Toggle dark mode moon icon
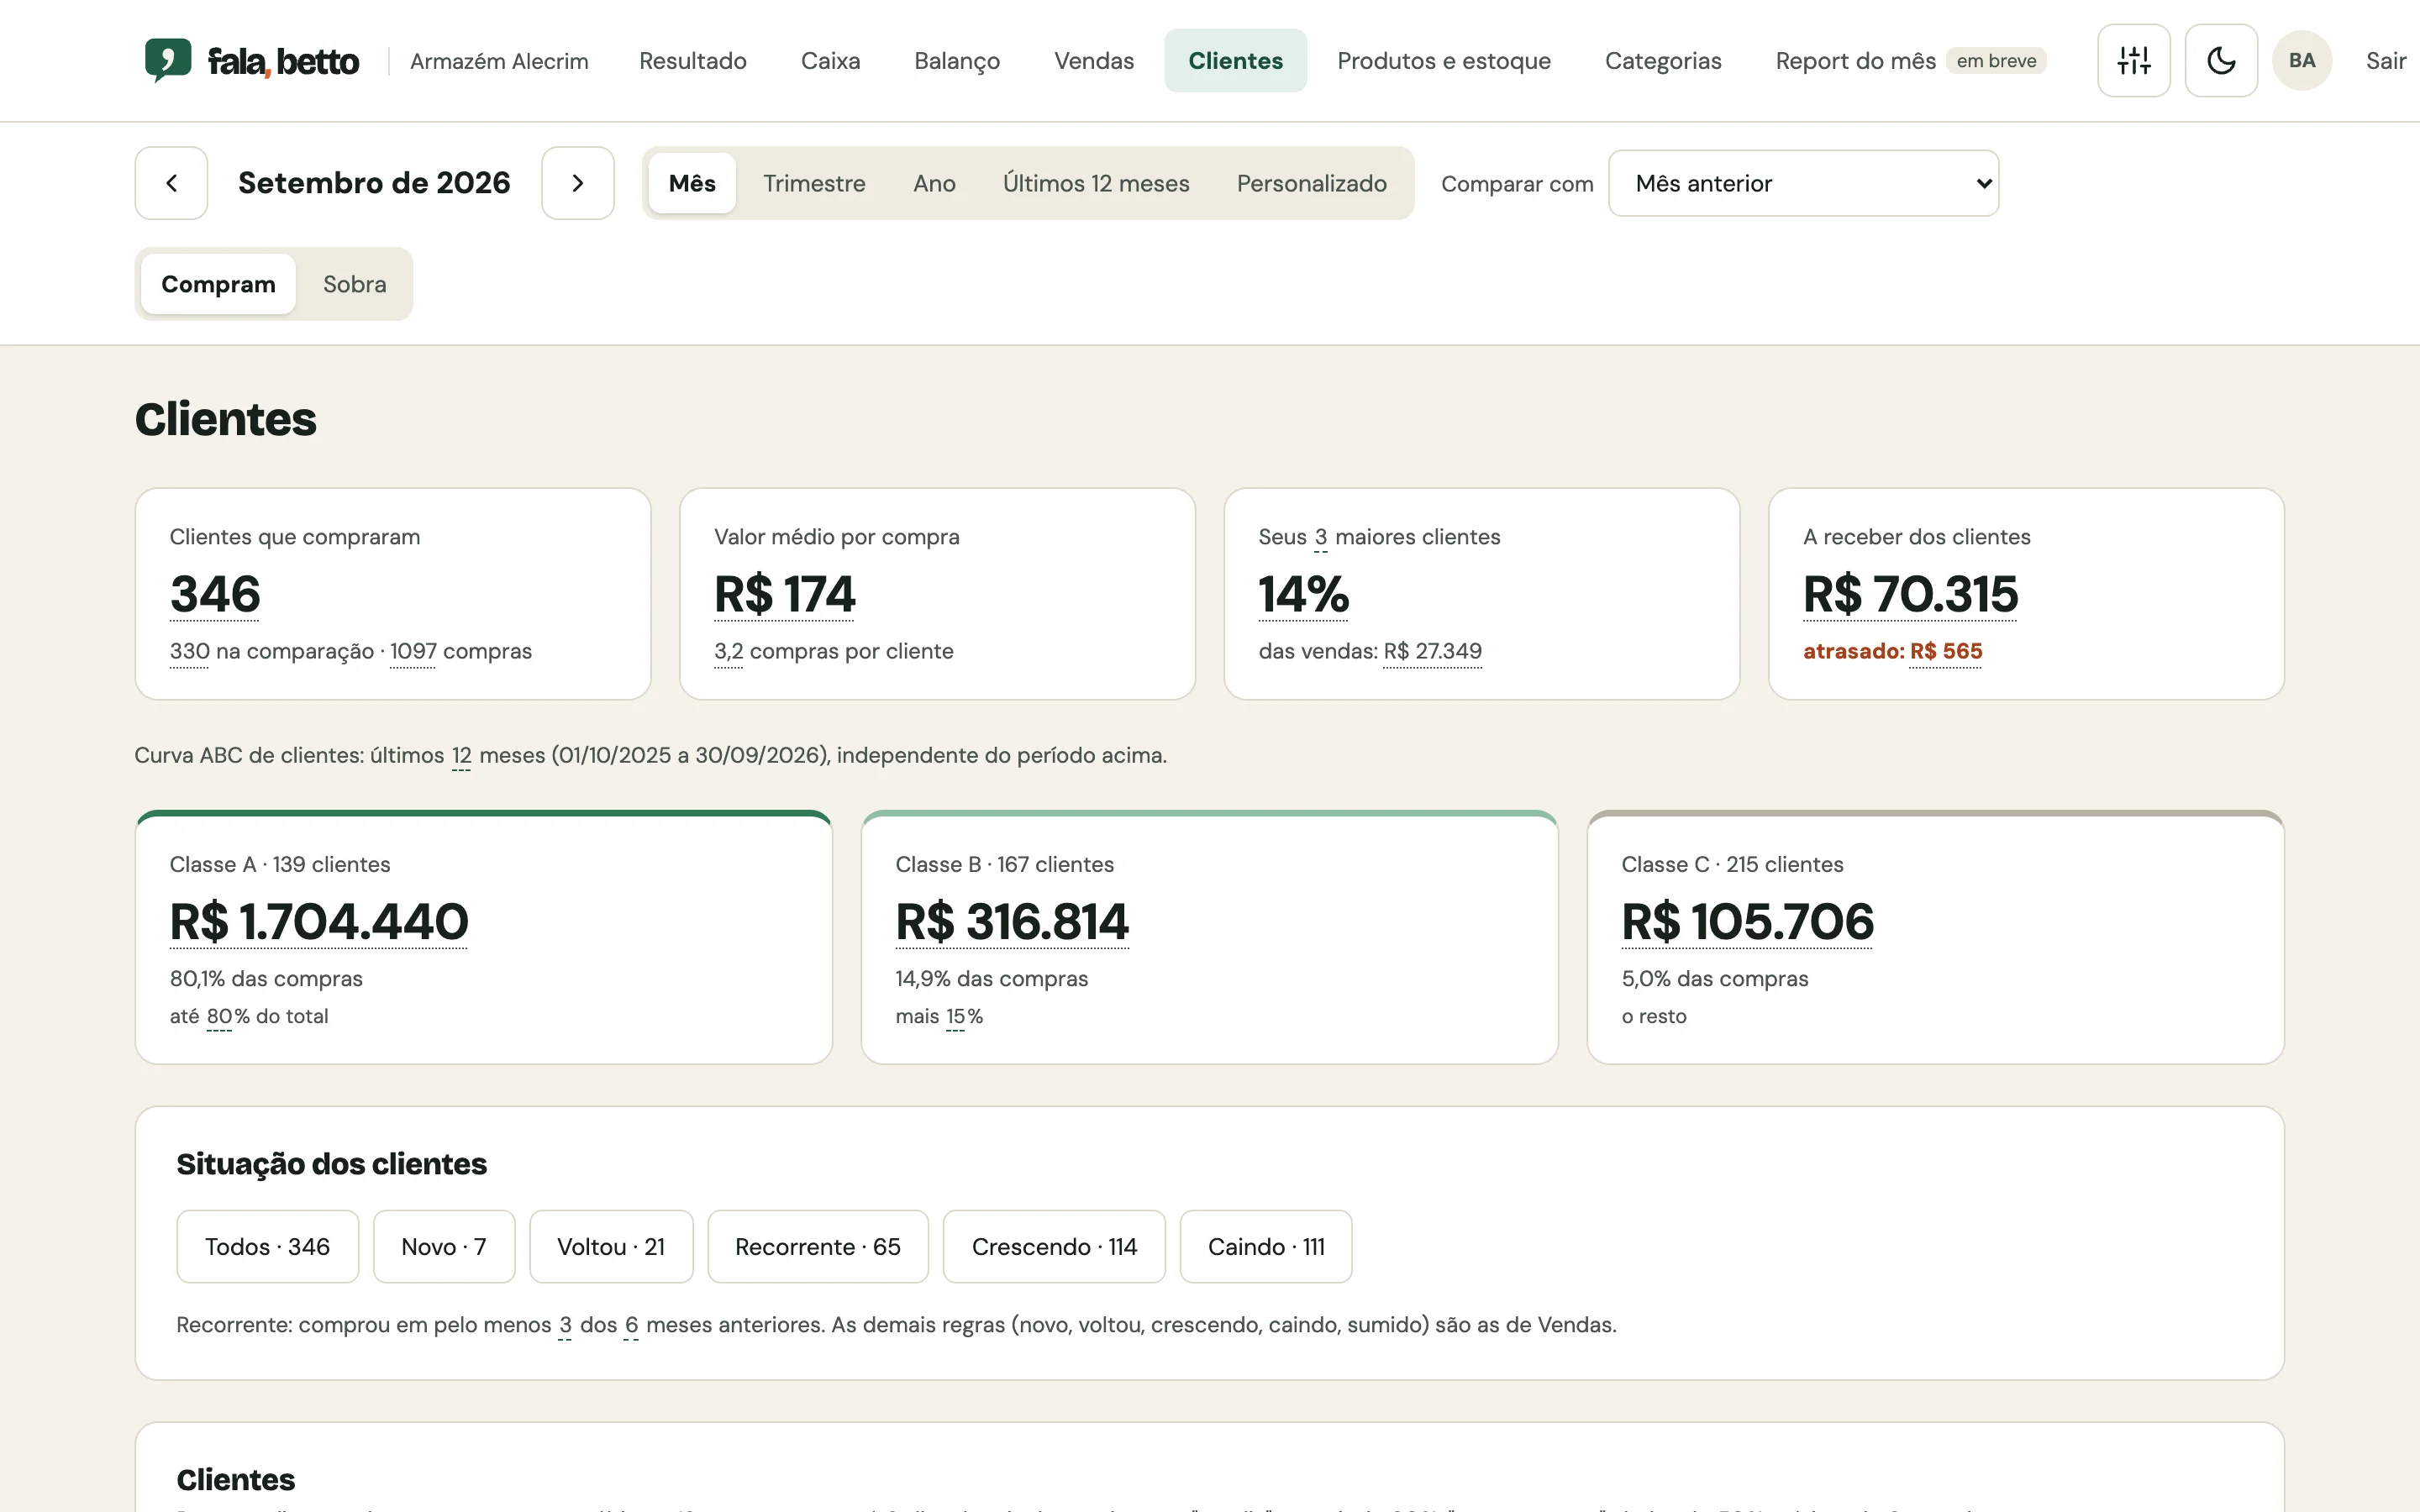The height and width of the screenshot is (1512, 2420). 2220,60
